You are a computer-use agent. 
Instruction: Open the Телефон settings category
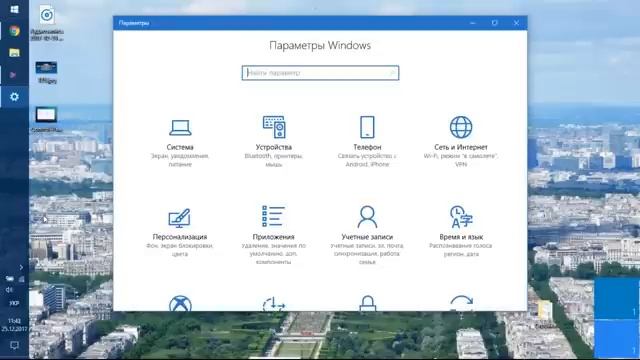tap(367, 142)
